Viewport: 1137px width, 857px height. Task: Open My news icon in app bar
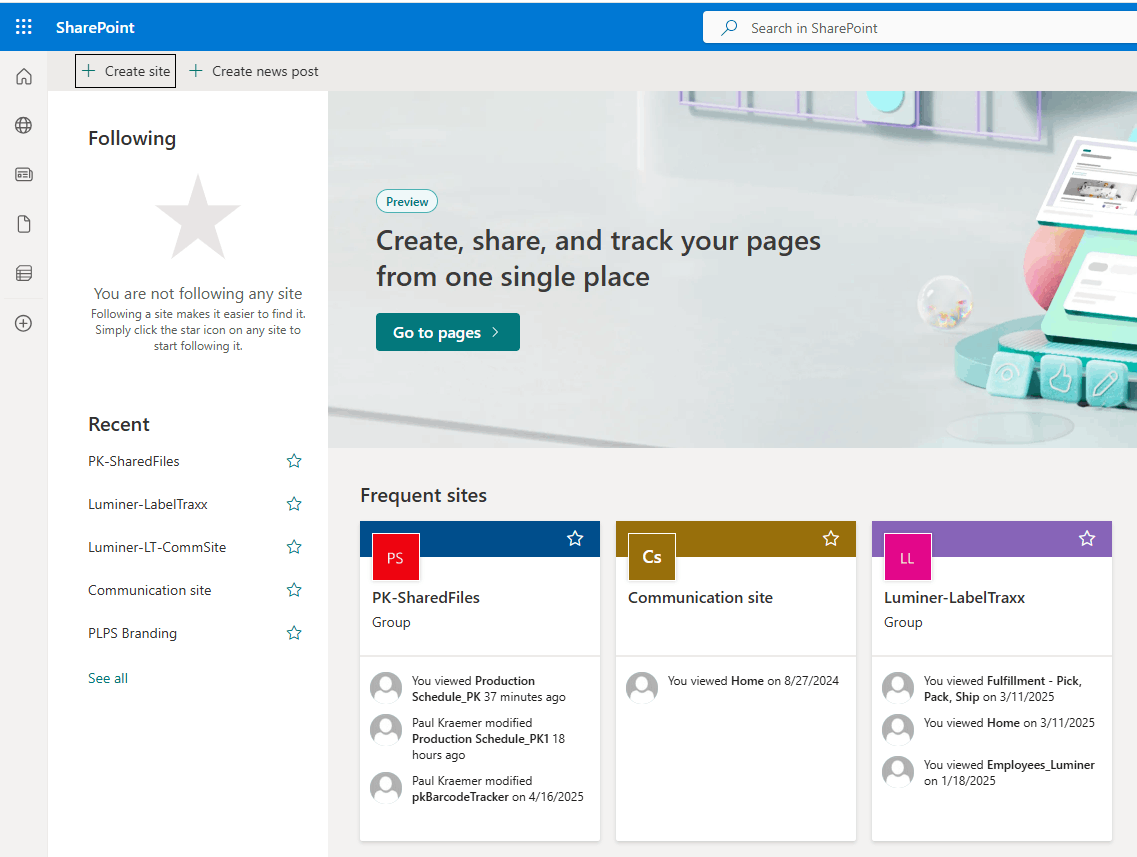[24, 174]
